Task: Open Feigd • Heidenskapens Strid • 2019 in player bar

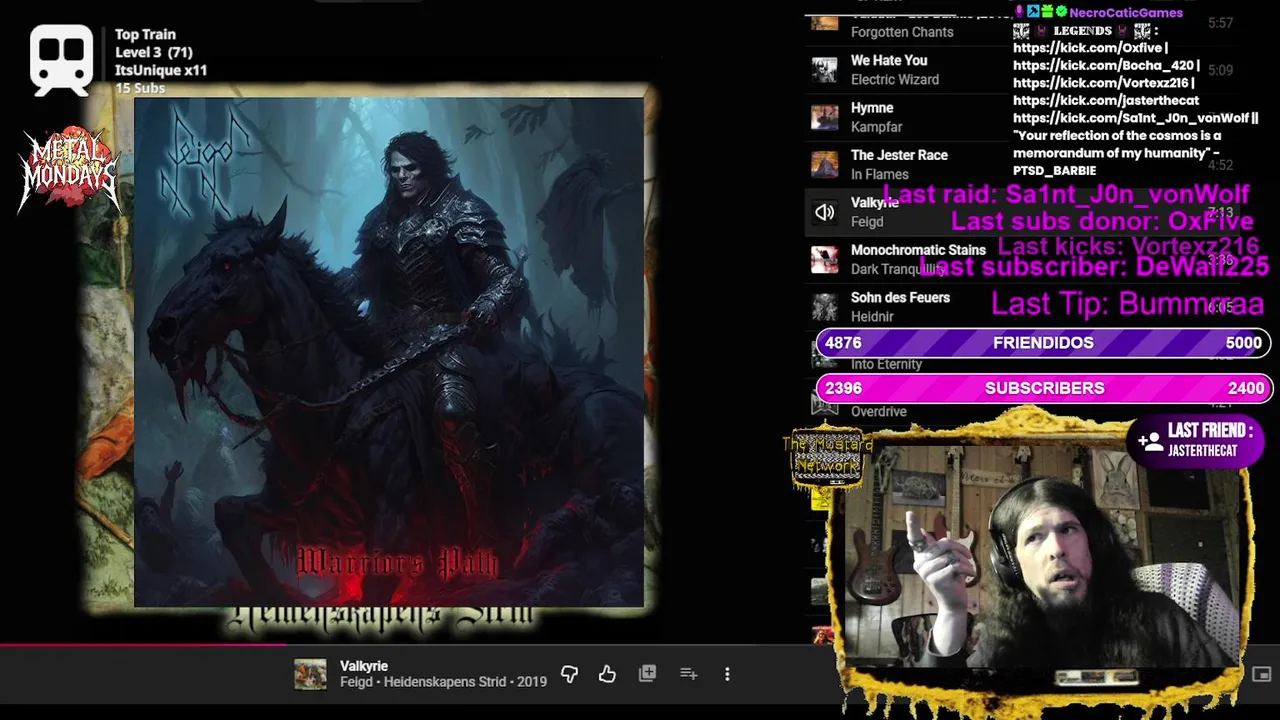Action: (x=443, y=682)
